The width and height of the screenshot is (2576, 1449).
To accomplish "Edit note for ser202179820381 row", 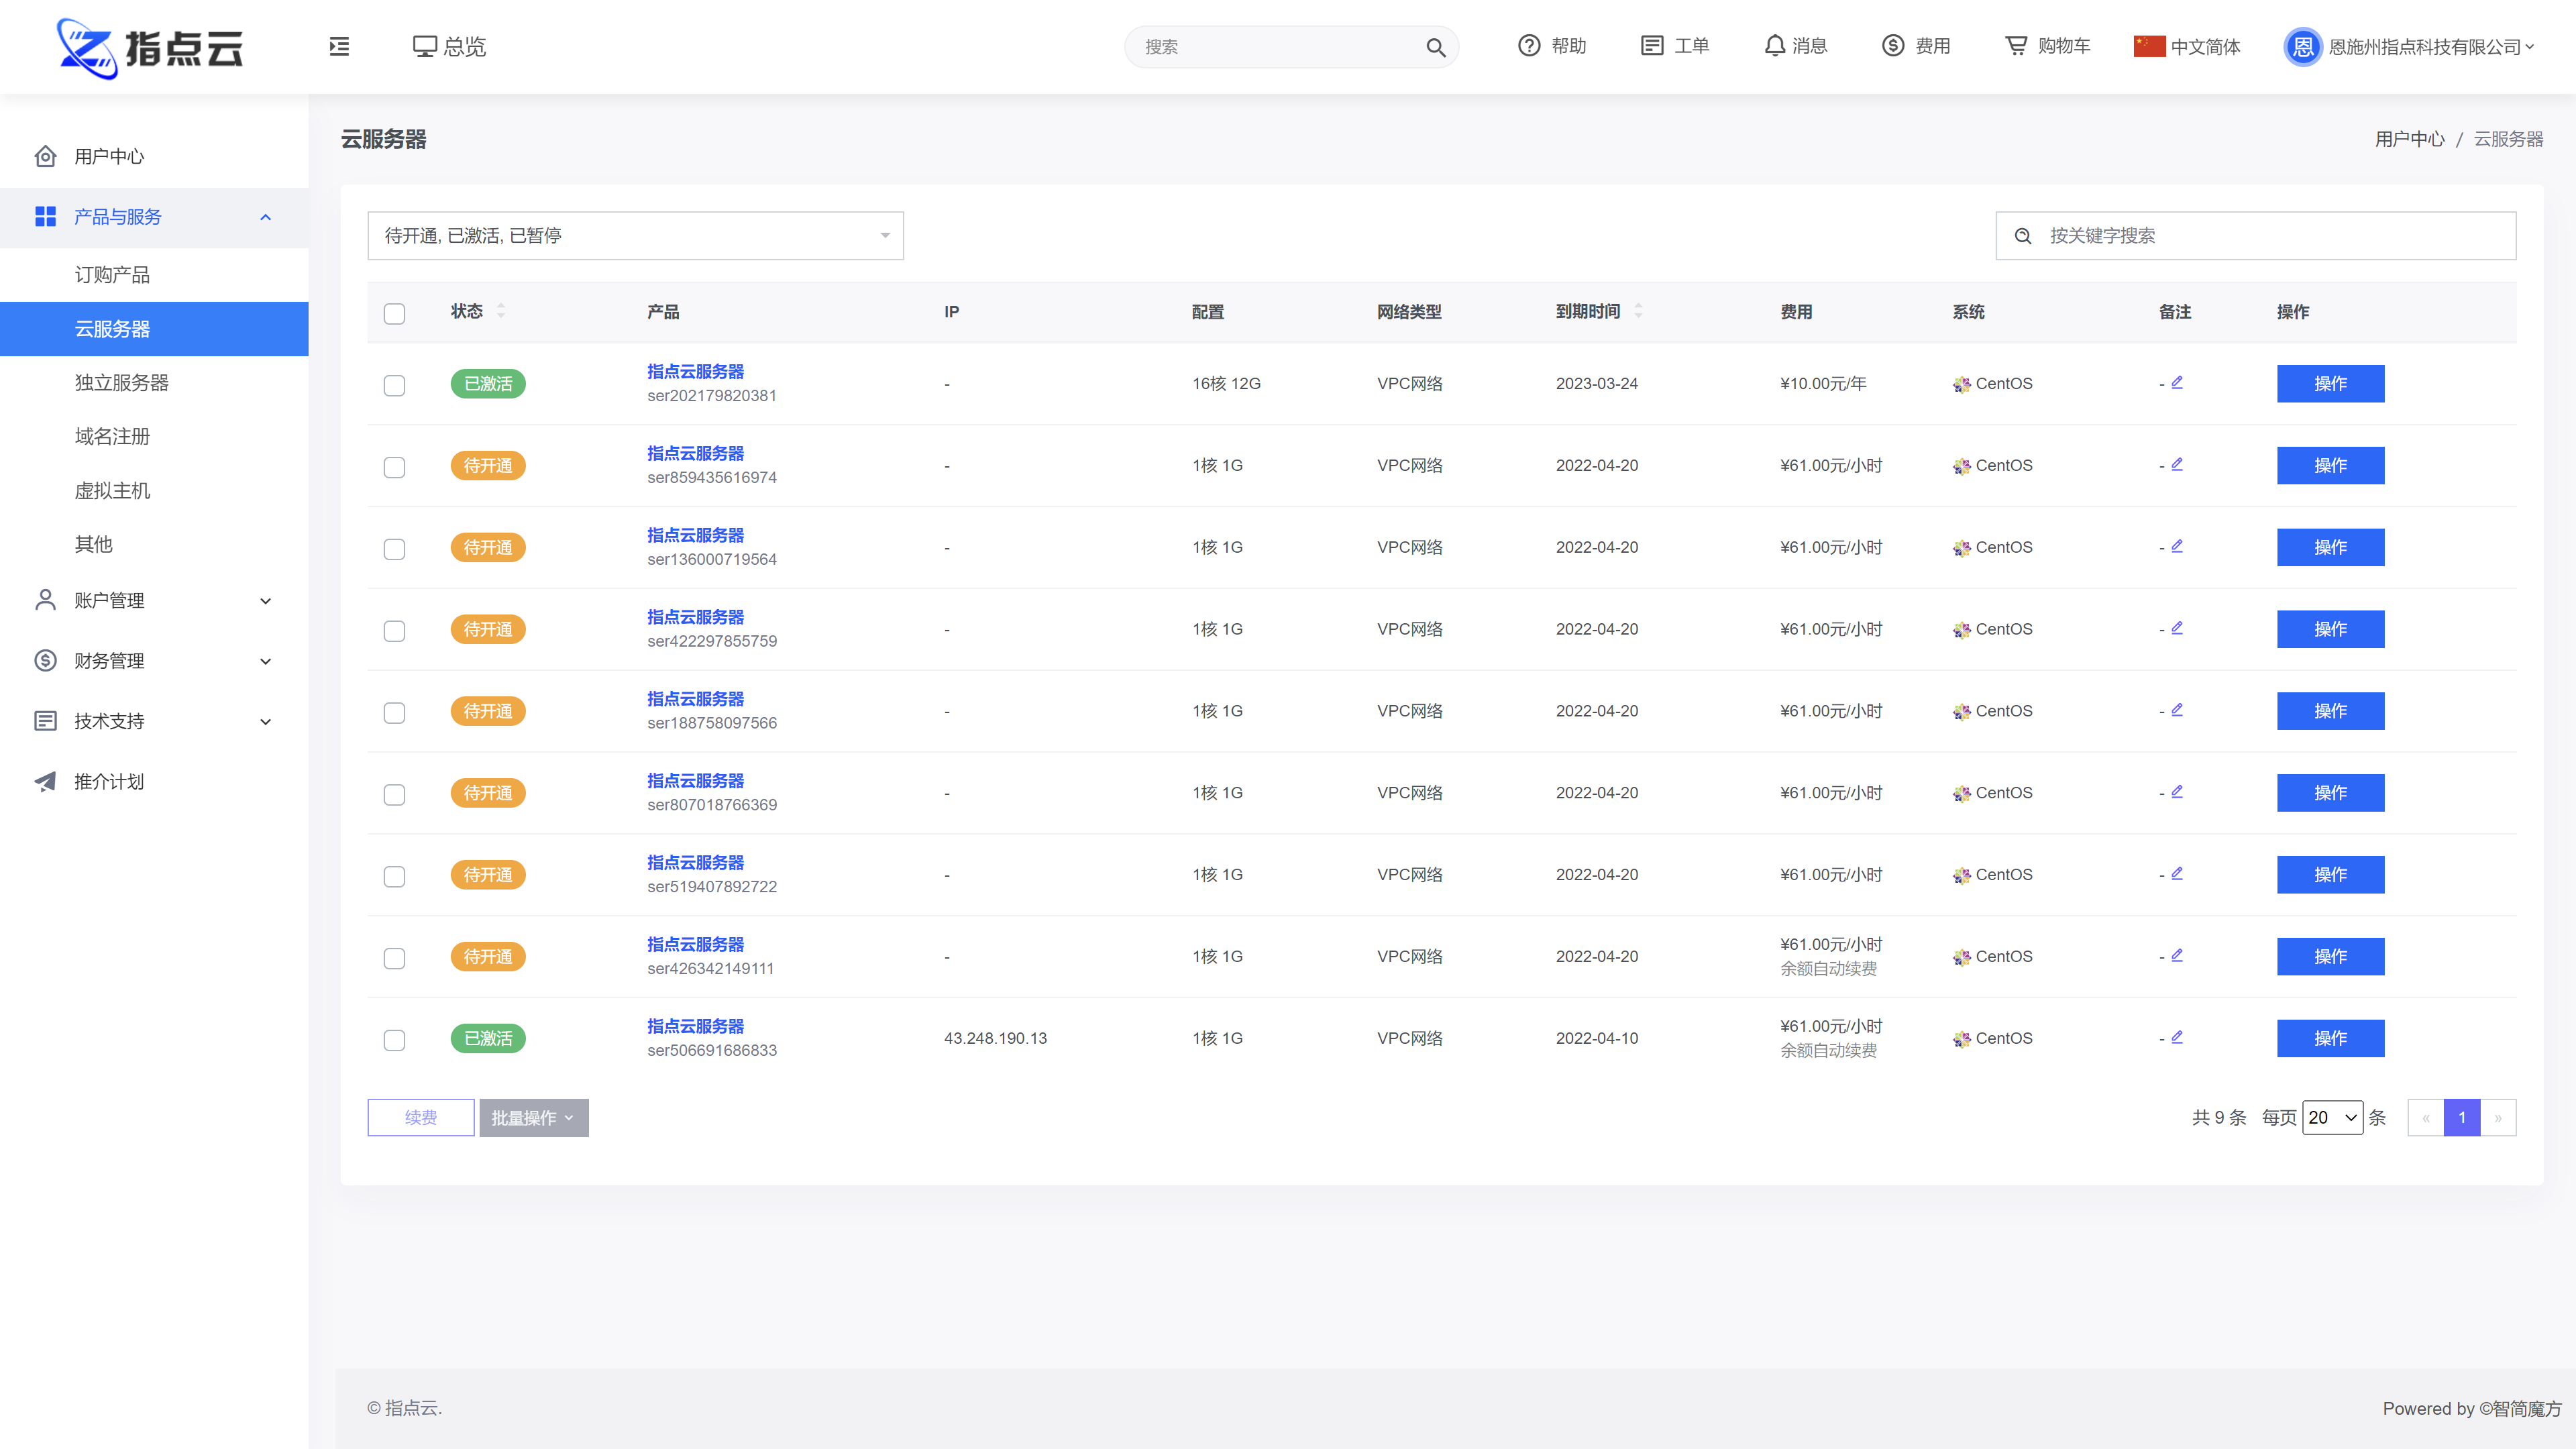I will tap(2177, 382).
